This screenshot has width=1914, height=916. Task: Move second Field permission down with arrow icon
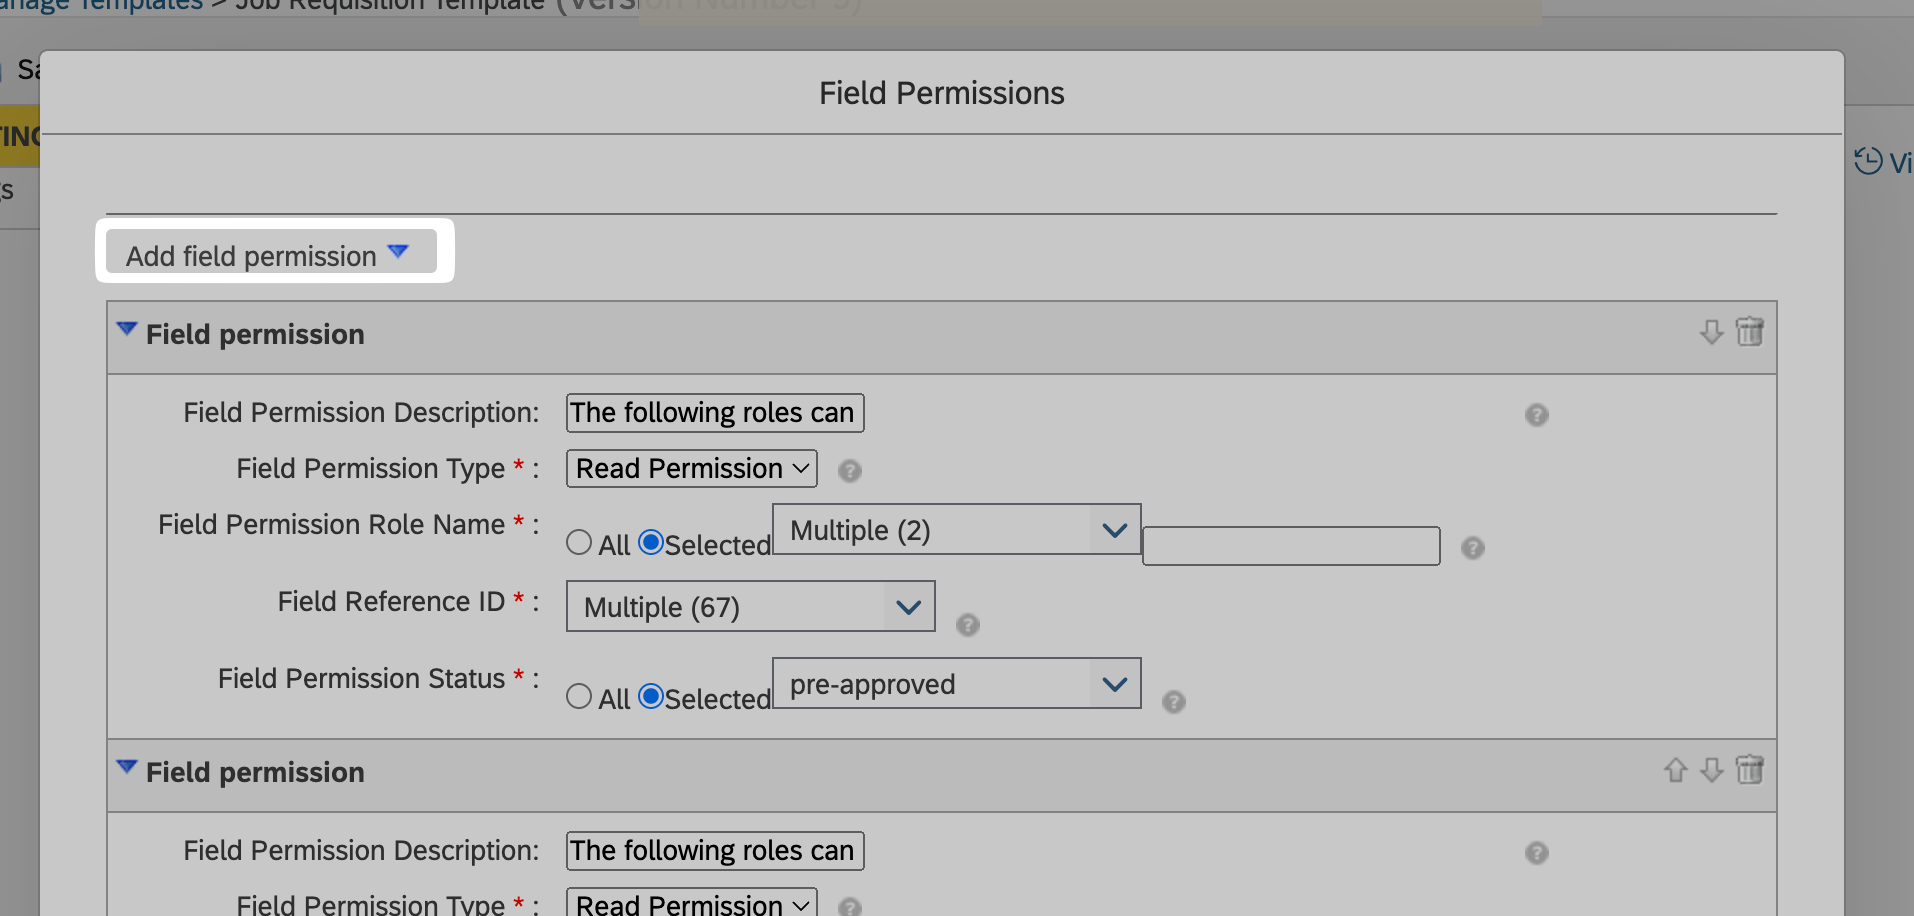1711,770
